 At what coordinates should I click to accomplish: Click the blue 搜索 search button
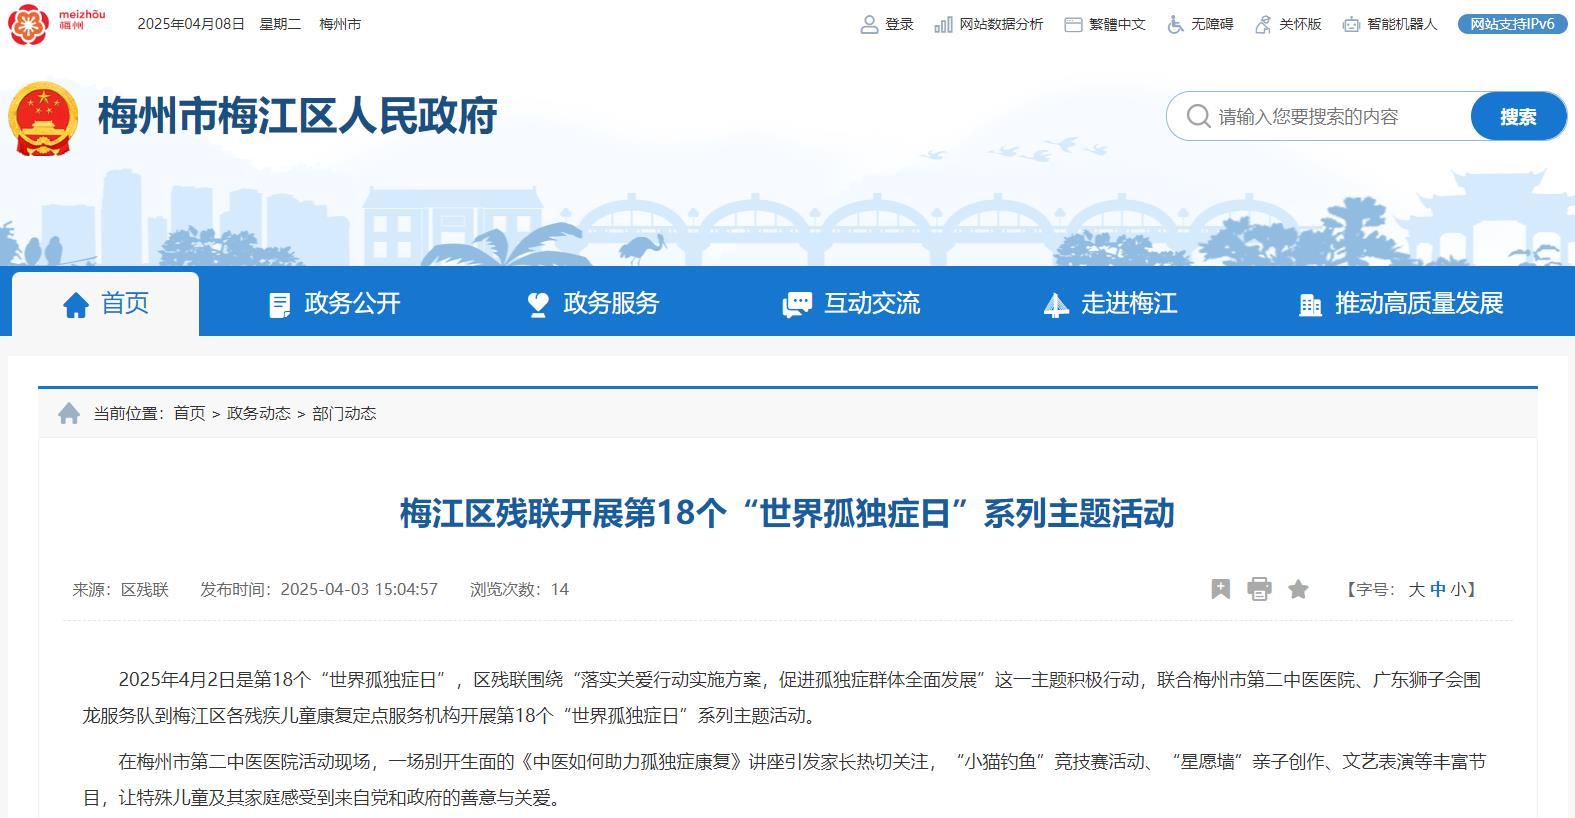1517,117
